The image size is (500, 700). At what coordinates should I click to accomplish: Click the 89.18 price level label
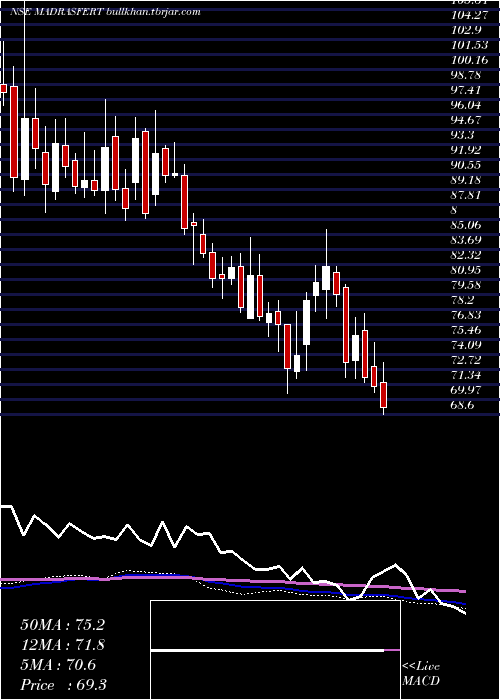[x=466, y=180]
